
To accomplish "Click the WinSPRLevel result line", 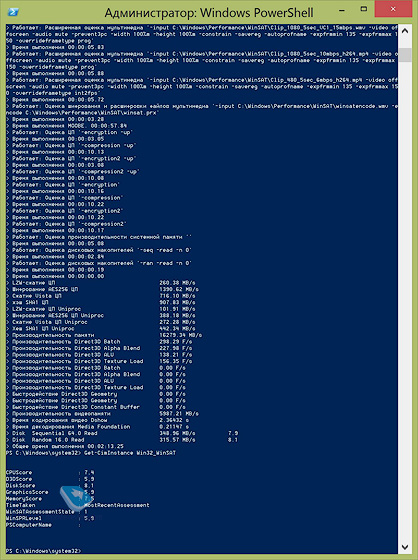I will click(50, 518).
